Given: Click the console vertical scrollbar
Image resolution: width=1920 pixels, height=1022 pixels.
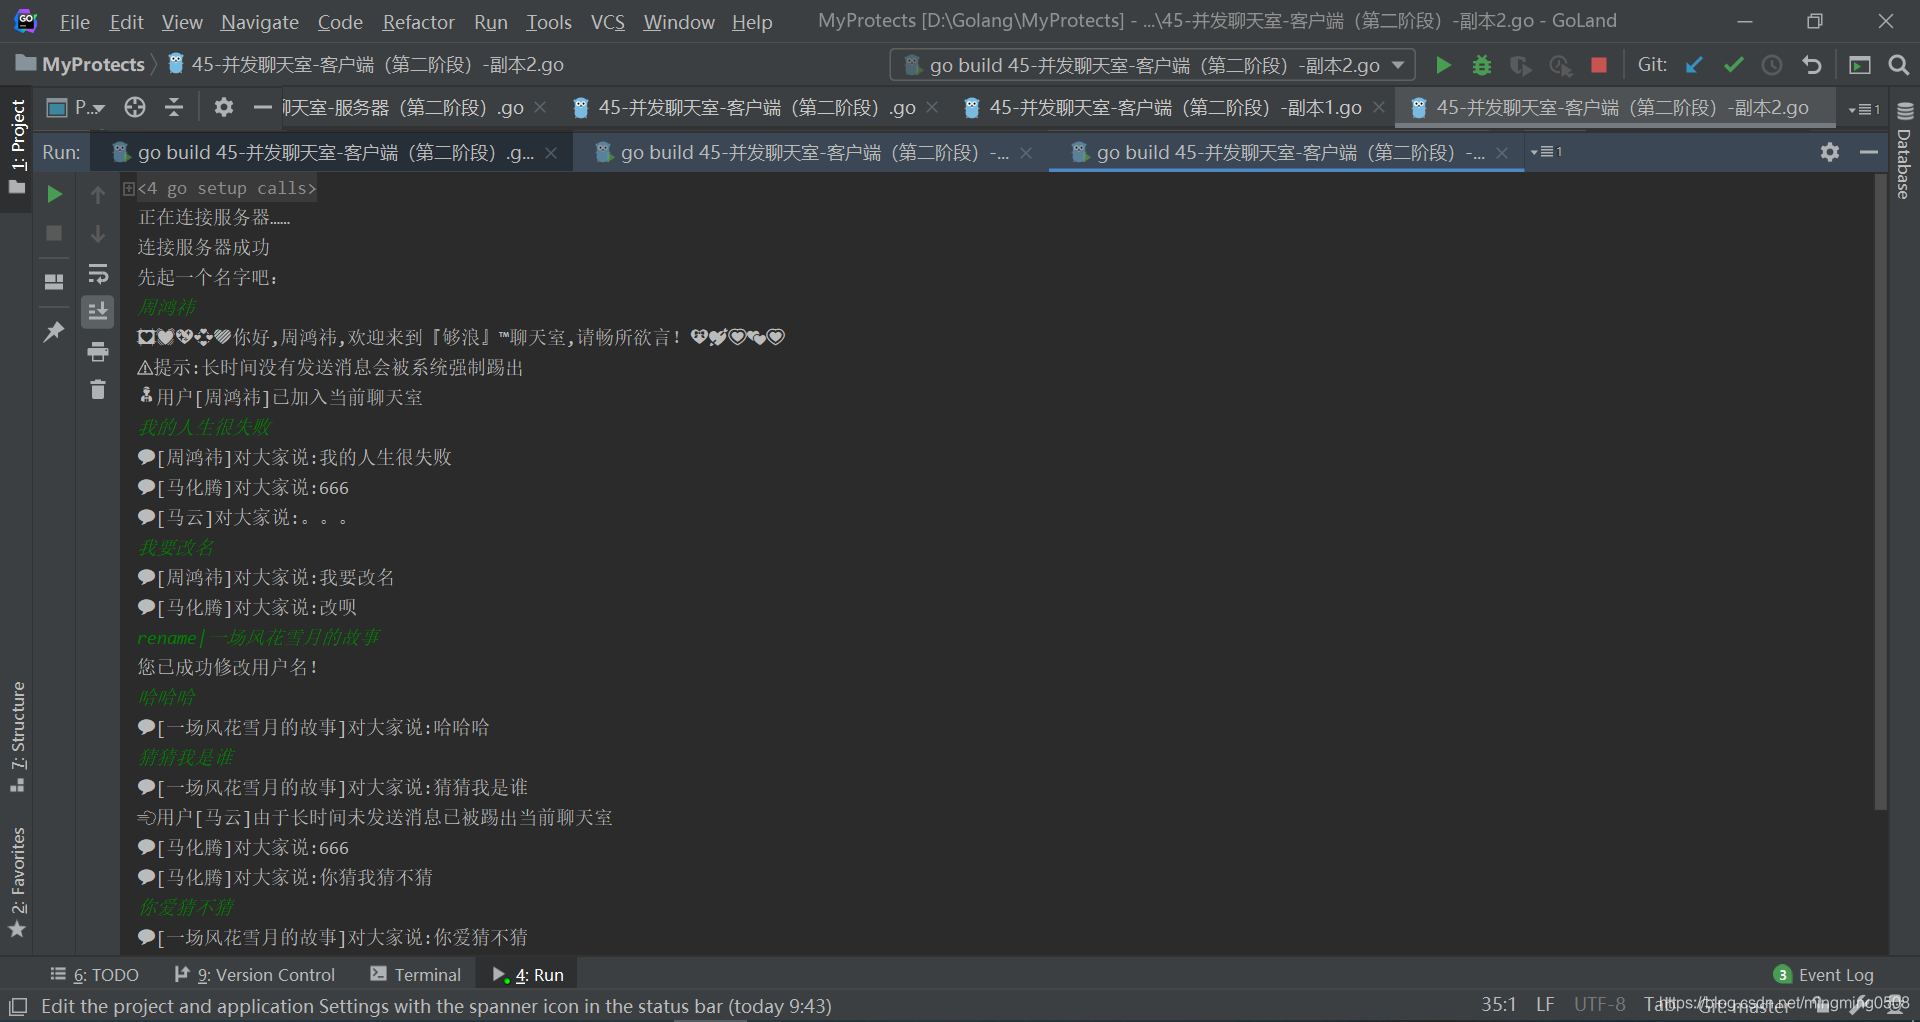Looking at the screenshot, I should click(1880, 494).
